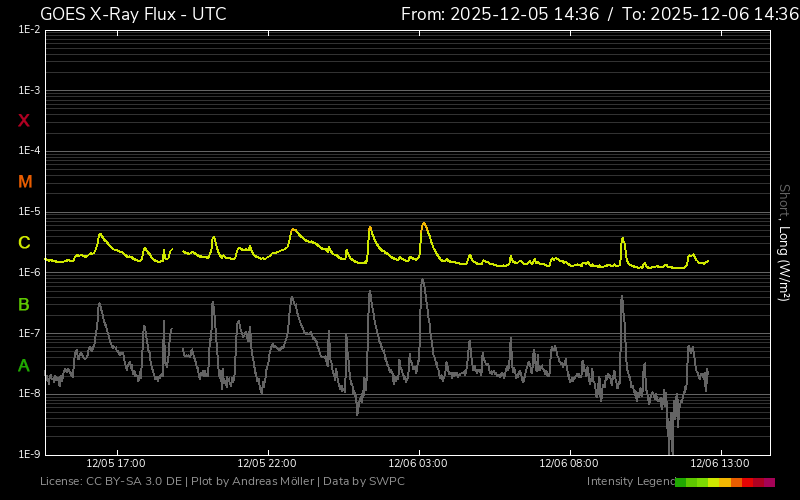Screen dimensions: 800x500
Task: Click the 12/05 22:00 time axis label
Action: coord(267,463)
